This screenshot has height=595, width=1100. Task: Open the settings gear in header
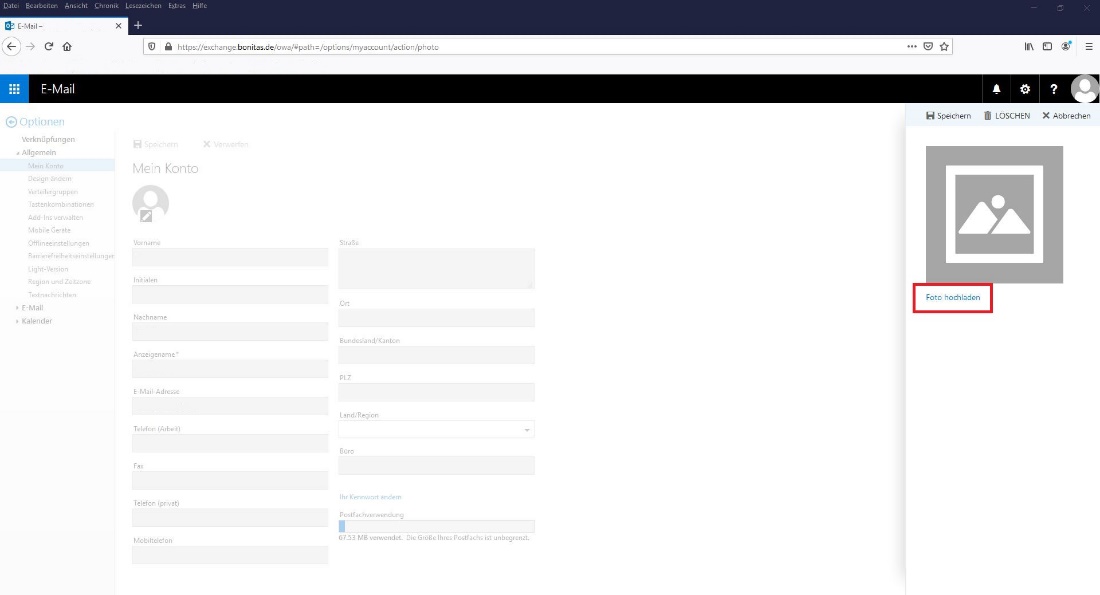(x=1025, y=89)
